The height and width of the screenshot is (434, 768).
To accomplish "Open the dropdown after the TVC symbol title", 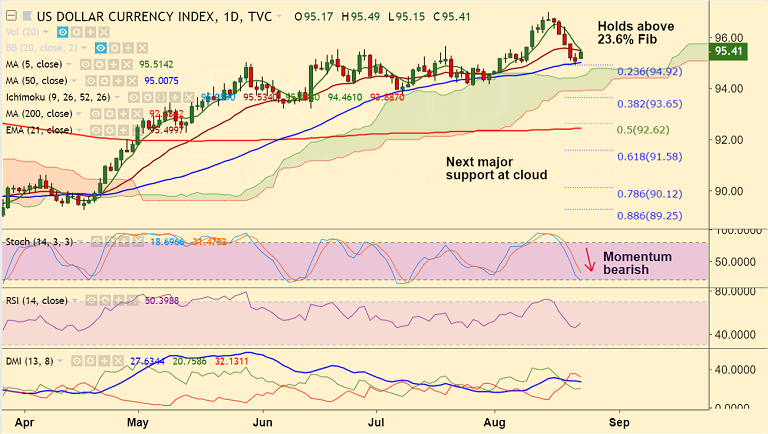I will click(279, 16).
